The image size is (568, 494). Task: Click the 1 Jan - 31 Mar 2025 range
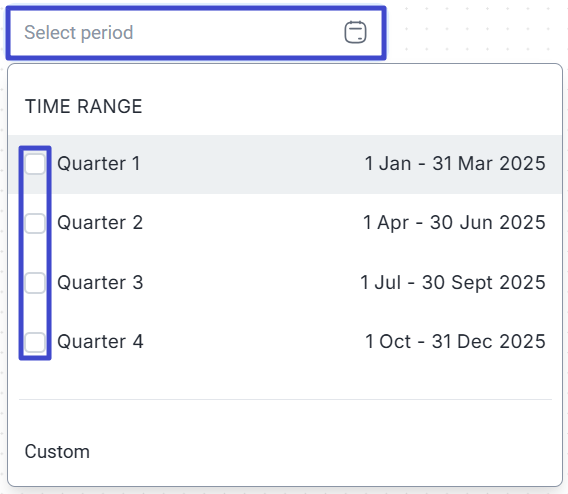pyautogui.click(x=455, y=163)
